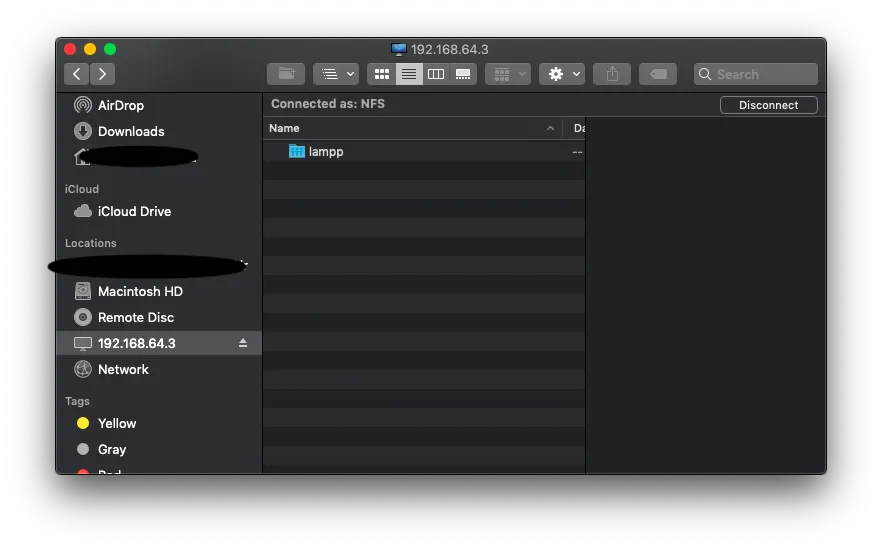Click 'Connected as: NFS' status text
This screenshot has width=882, height=548.
tap(328, 104)
